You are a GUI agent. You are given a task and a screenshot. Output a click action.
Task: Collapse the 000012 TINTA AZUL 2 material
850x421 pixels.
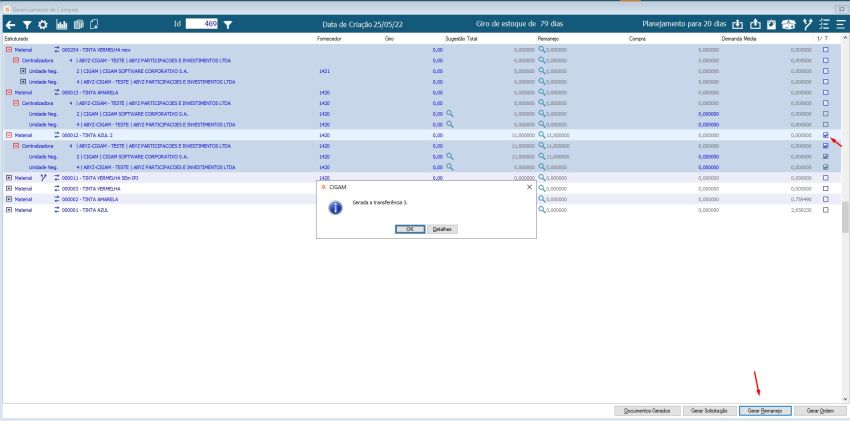click(9, 135)
